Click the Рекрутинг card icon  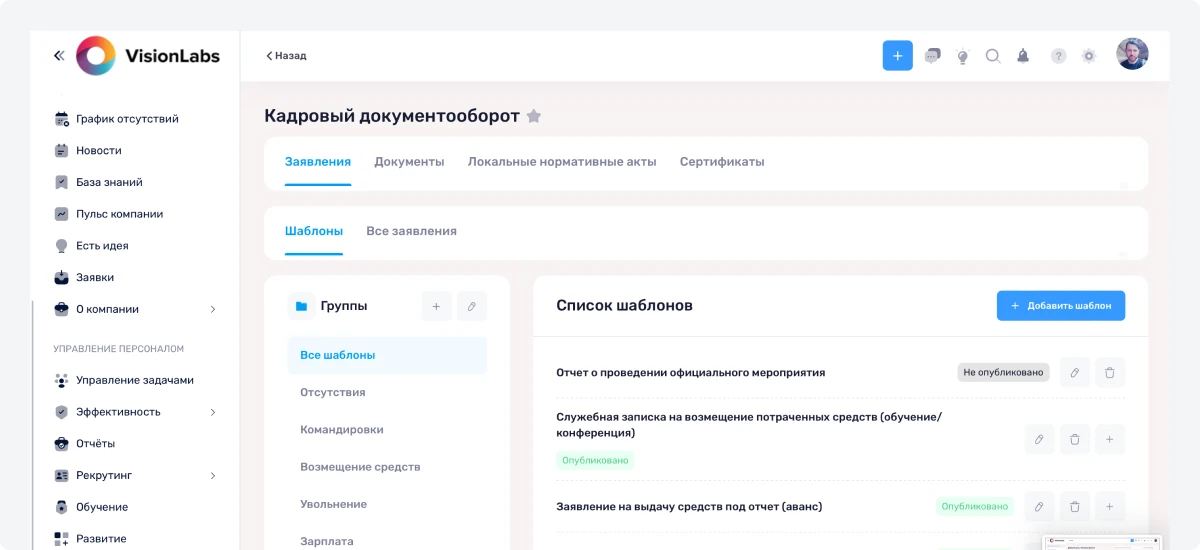61,475
